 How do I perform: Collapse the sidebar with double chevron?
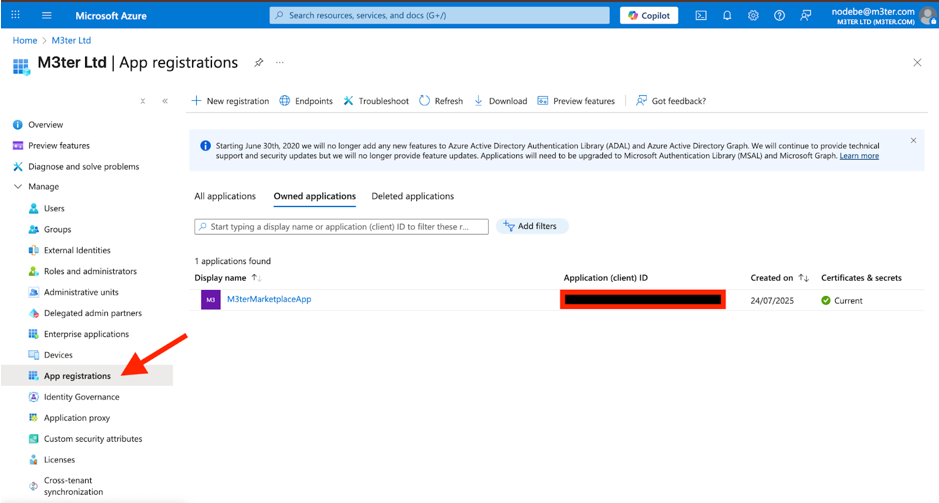tap(165, 101)
